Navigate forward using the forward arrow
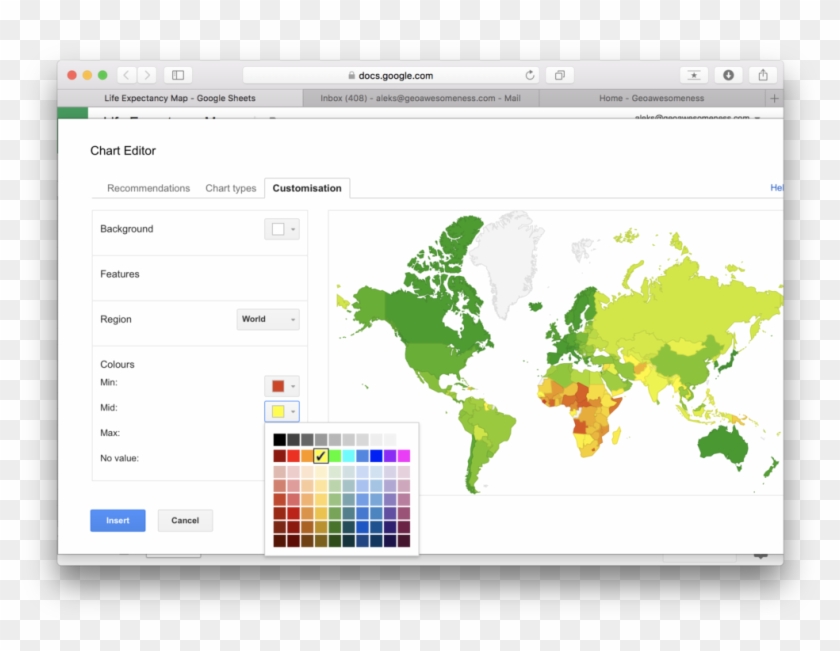This screenshot has height=651, width=840. click(146, 74)
